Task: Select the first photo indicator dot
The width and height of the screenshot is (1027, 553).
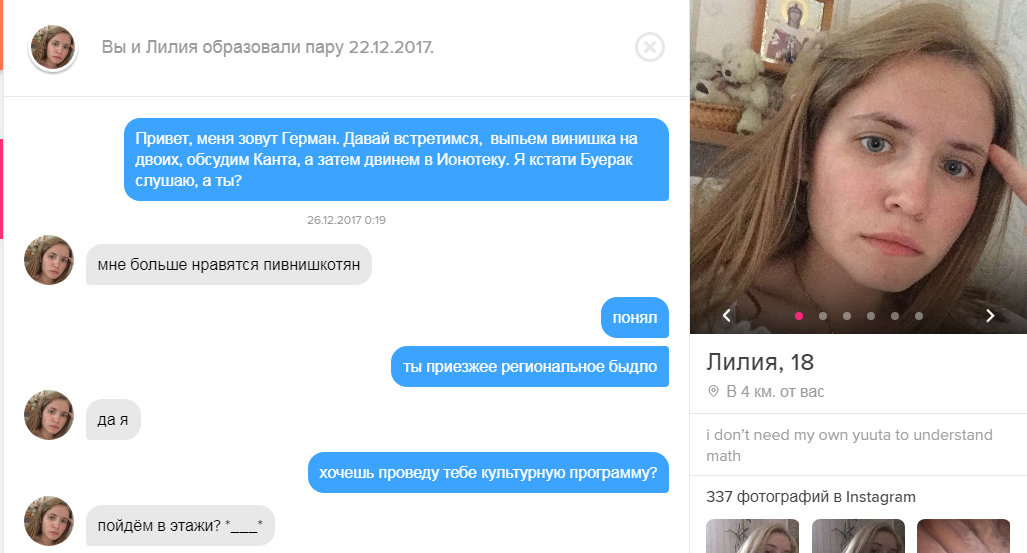Action: click(x=798, y=316)
